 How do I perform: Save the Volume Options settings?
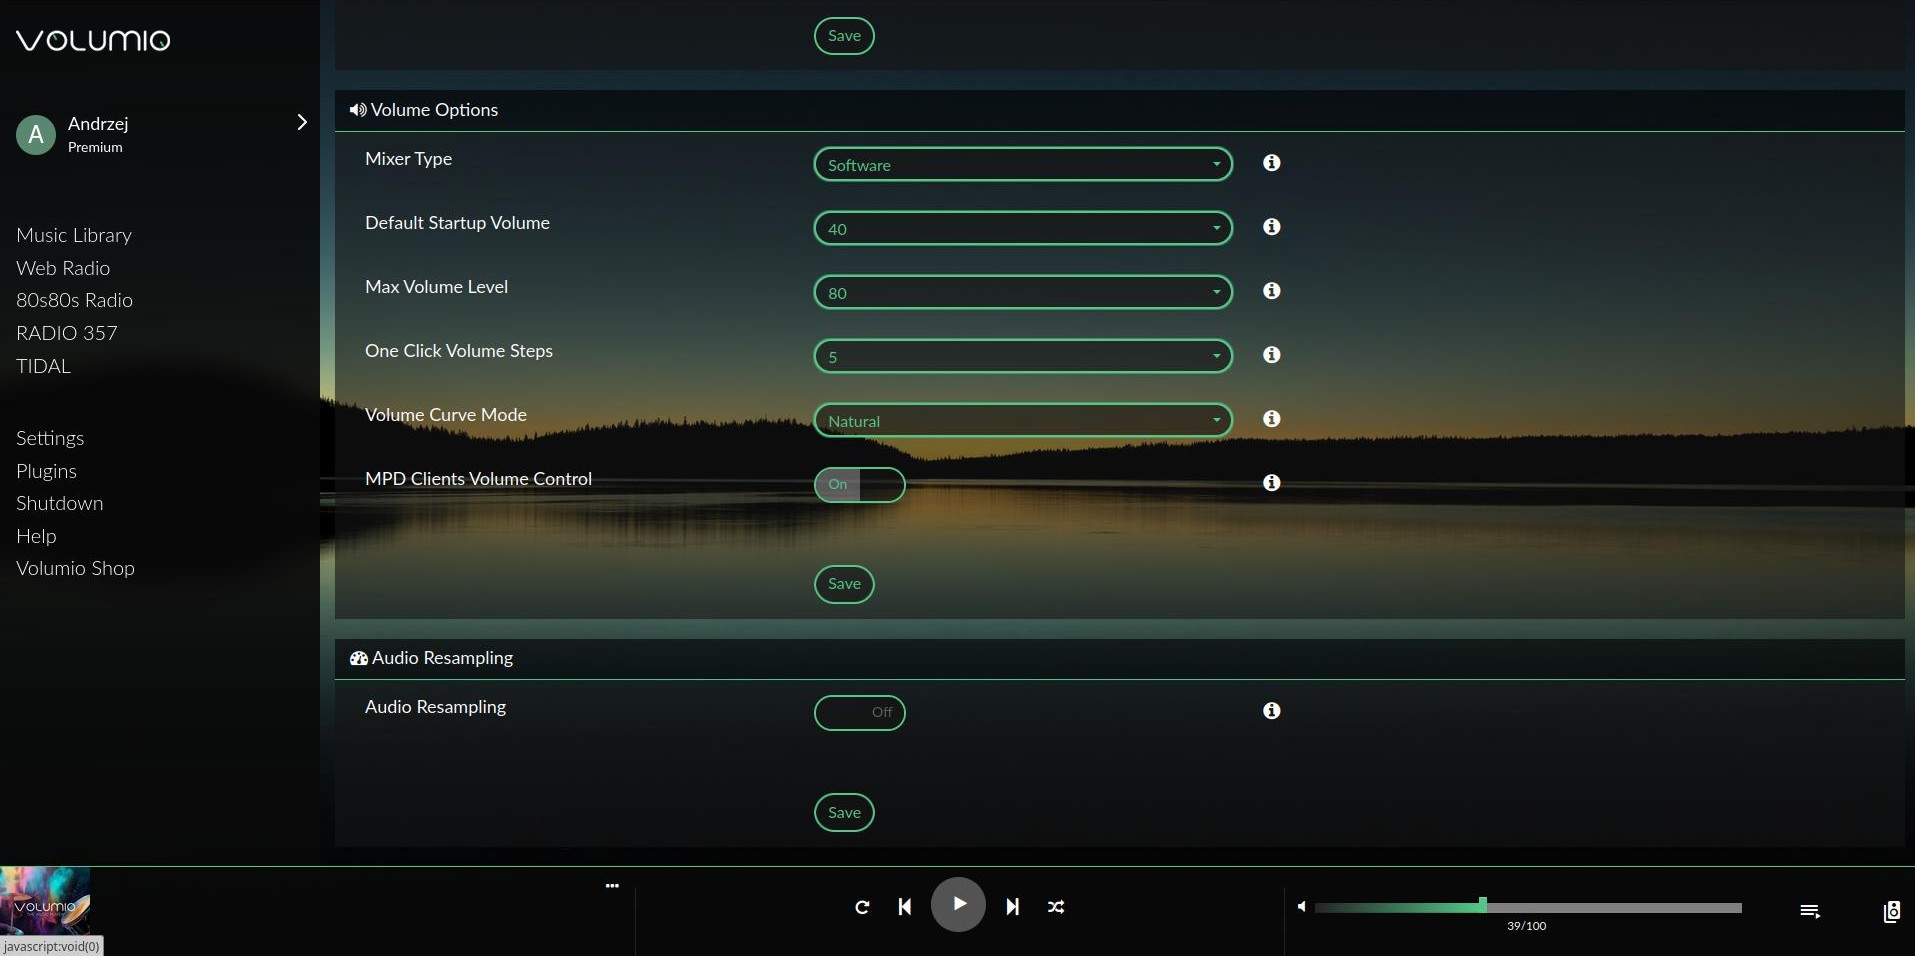click(x=844, y=584)
